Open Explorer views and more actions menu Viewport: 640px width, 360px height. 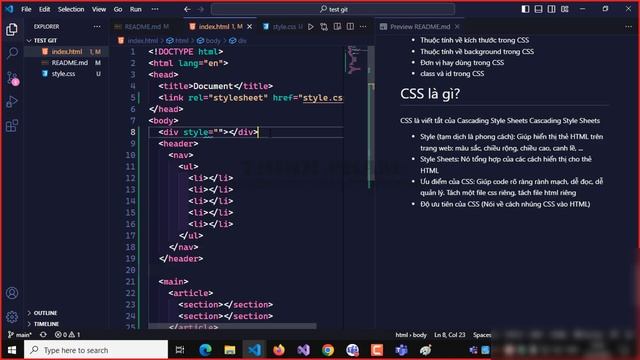[x=97, y=27]
